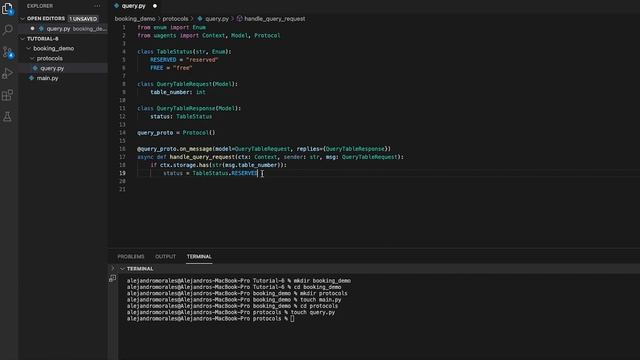The height and width of the screenshot is (360, 640).
Task: Collapse the Terminal section chevron
Action: tap(122, 269)
